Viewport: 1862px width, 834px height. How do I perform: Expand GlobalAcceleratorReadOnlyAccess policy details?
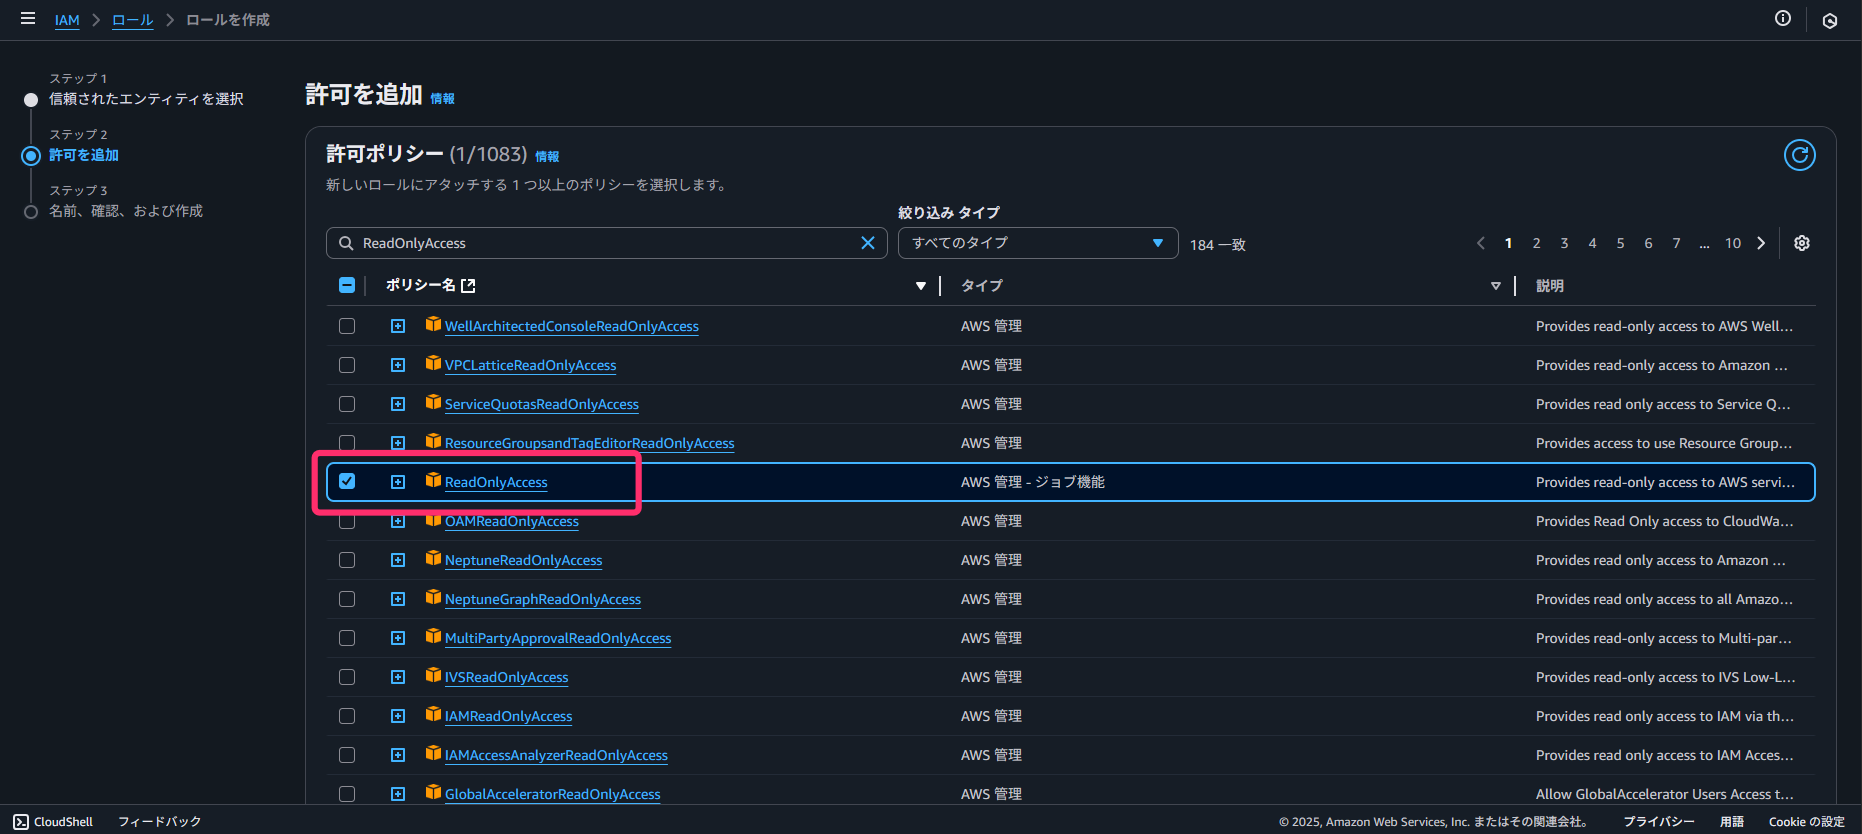398,794
